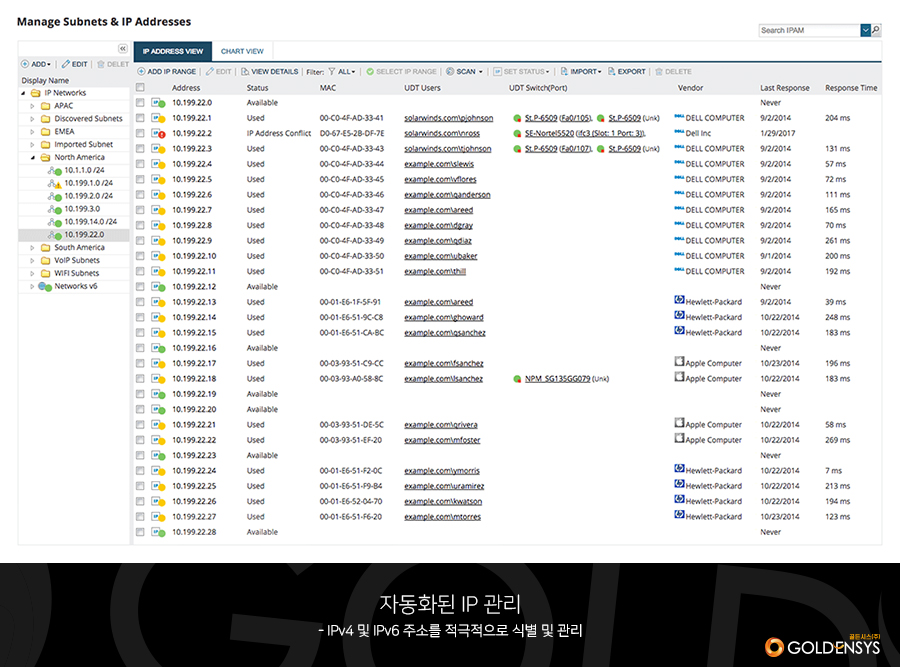Image resolution: width=900 pixels, height=667 pixels.
Task: Click the status icon for 10.199.22.12
Action: point(158,287)
